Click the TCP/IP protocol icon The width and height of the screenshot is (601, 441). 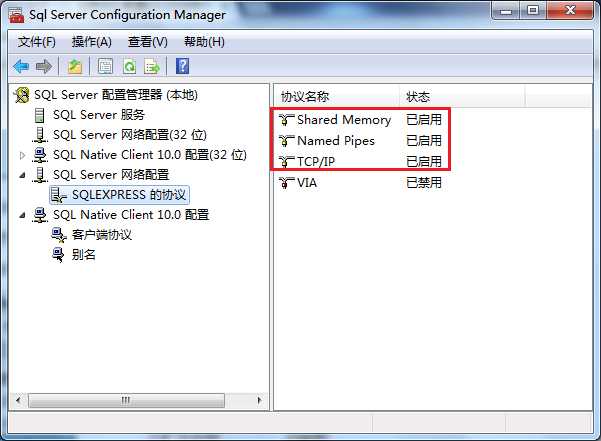coord(286,162)
